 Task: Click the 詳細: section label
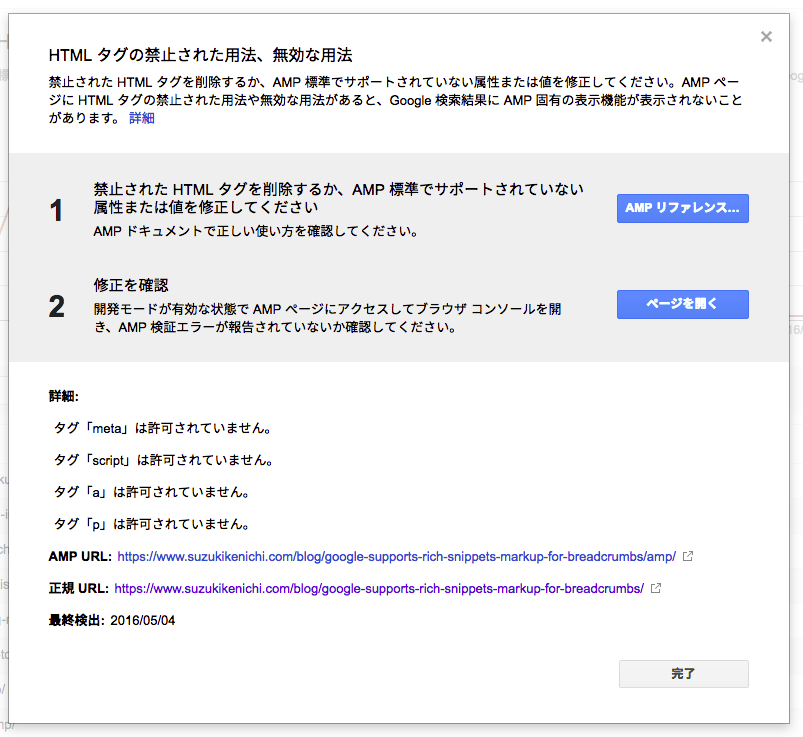(x=69, y=396)
